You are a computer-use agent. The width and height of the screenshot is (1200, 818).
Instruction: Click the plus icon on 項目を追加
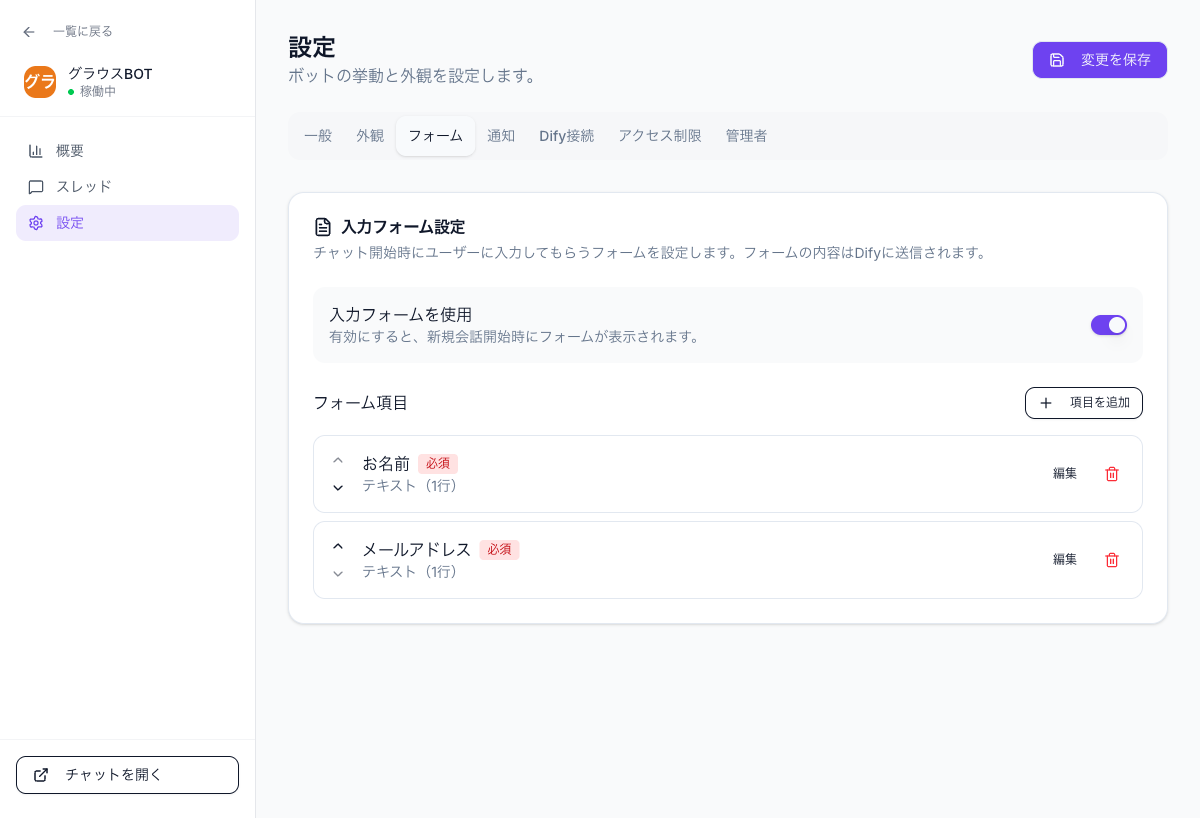tap(1046, 403)
